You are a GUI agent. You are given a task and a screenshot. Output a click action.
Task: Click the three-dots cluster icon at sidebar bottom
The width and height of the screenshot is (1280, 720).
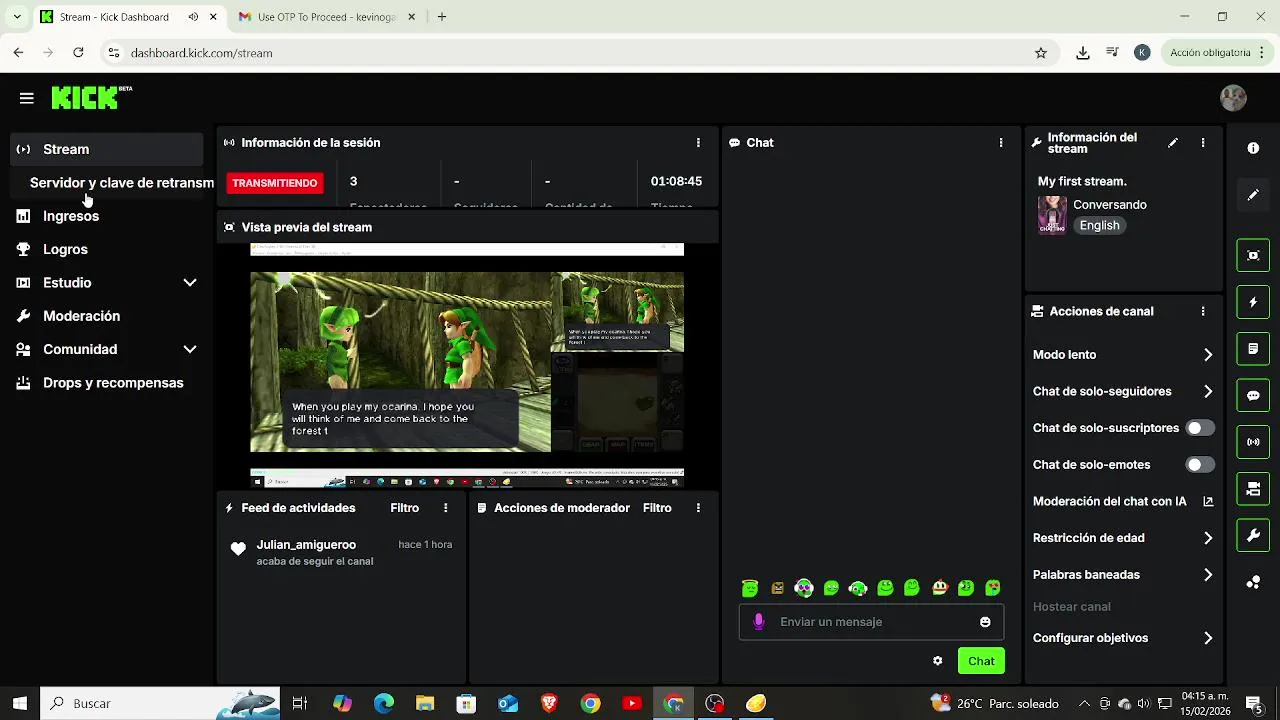point(1253,583)
